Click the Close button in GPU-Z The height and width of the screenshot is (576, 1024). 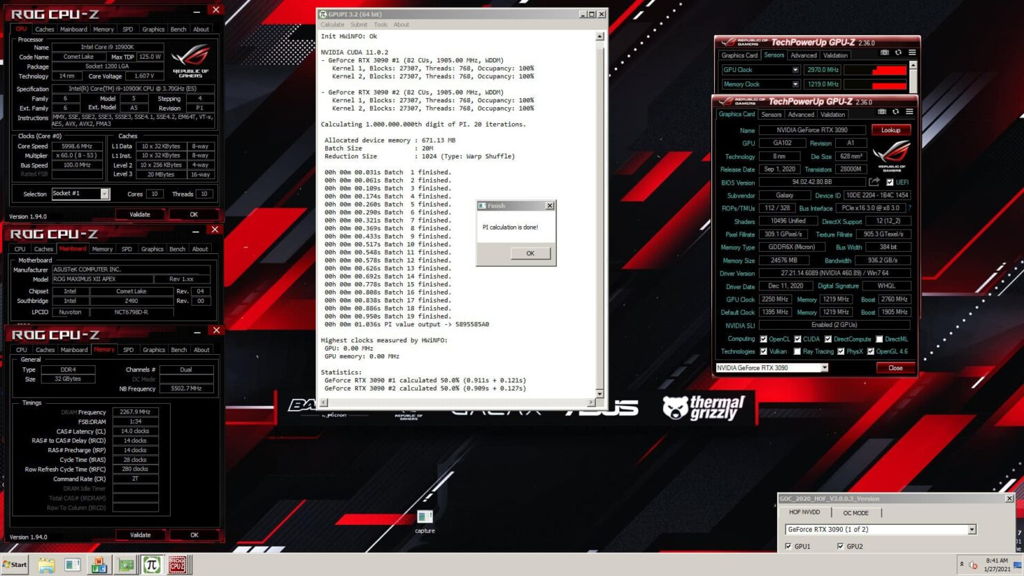[x=895, y=368]
